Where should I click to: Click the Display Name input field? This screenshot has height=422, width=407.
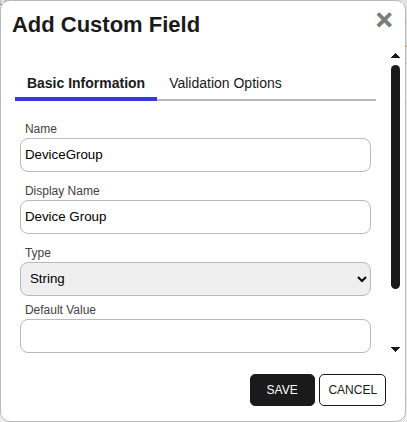coord(195,217)
